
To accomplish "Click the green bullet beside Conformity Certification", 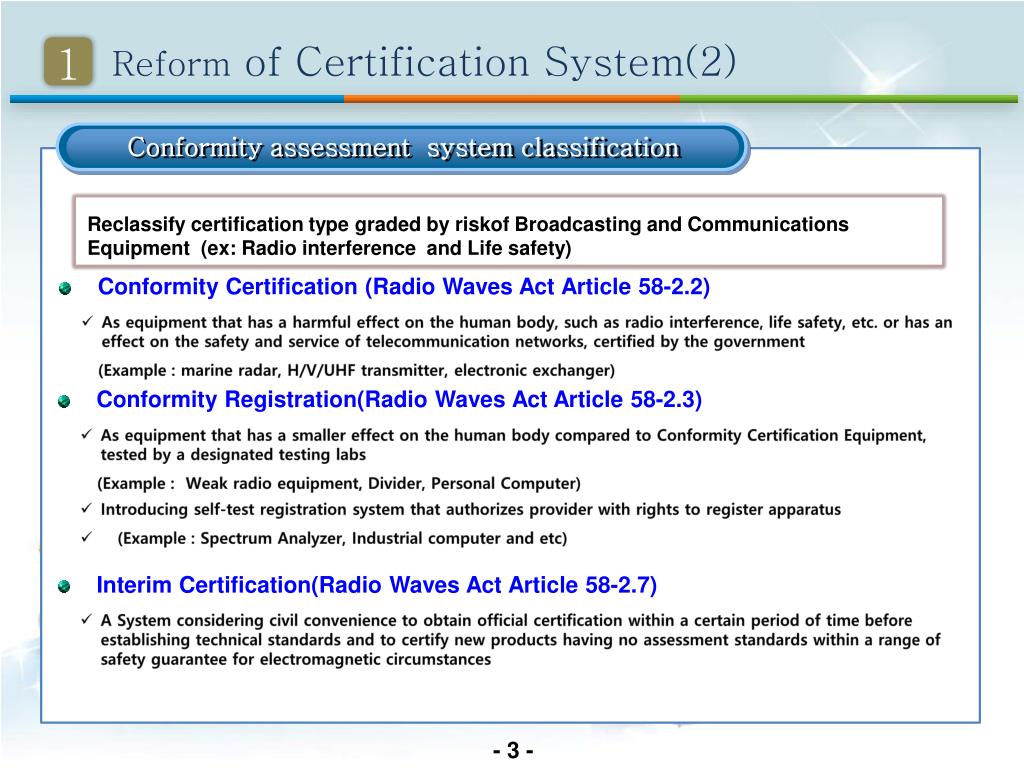I will click(x=65, y=288).
